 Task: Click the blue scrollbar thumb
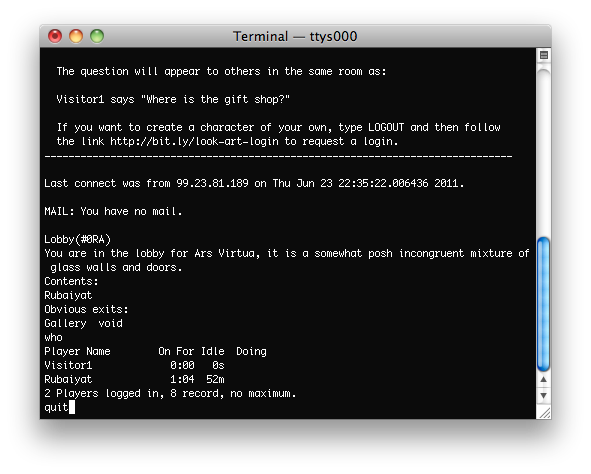pos(544,304)
